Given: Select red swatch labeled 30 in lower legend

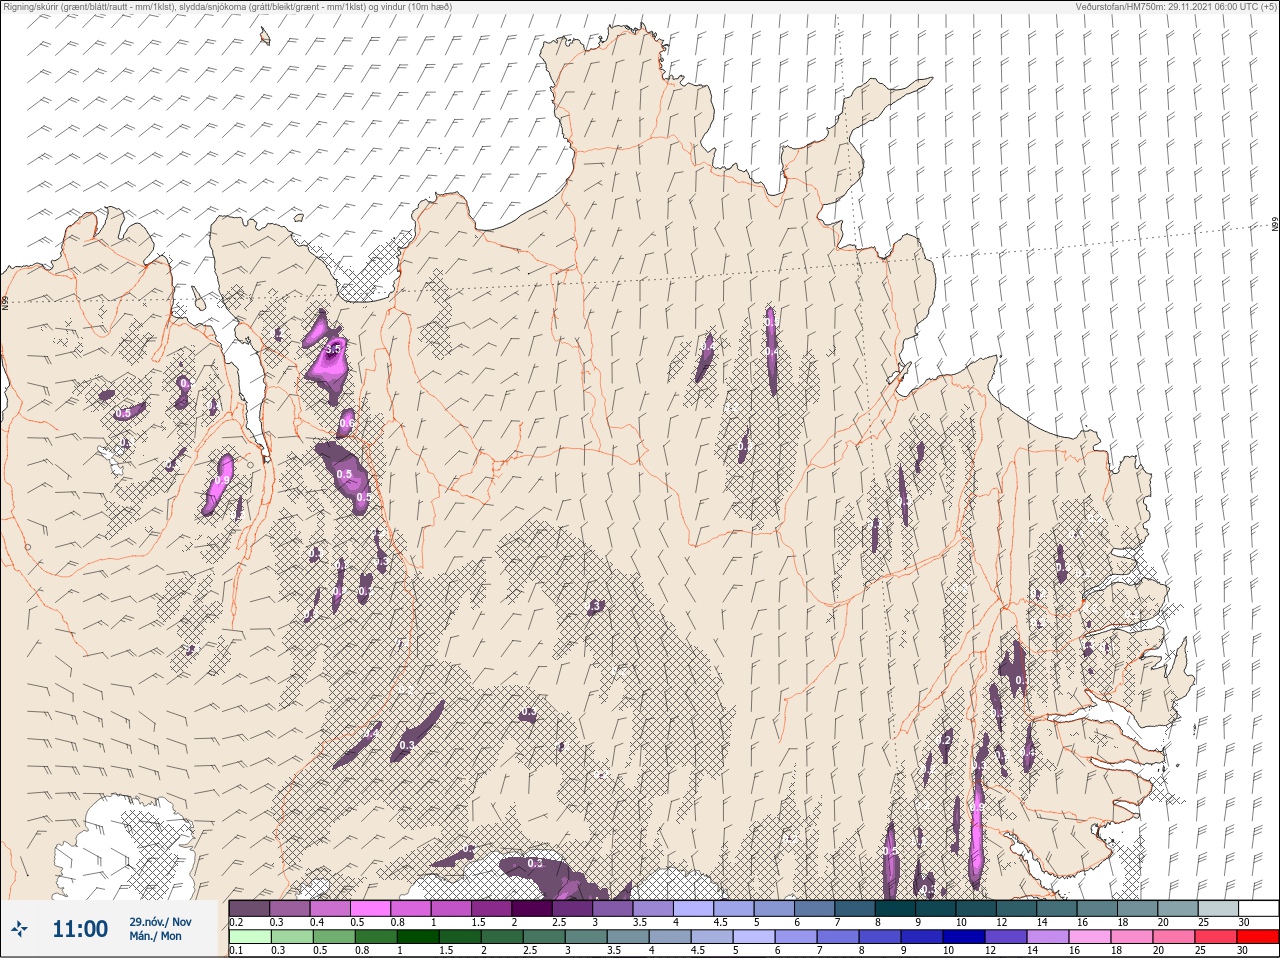Looking at the screenshot, I should point(1258,937).
